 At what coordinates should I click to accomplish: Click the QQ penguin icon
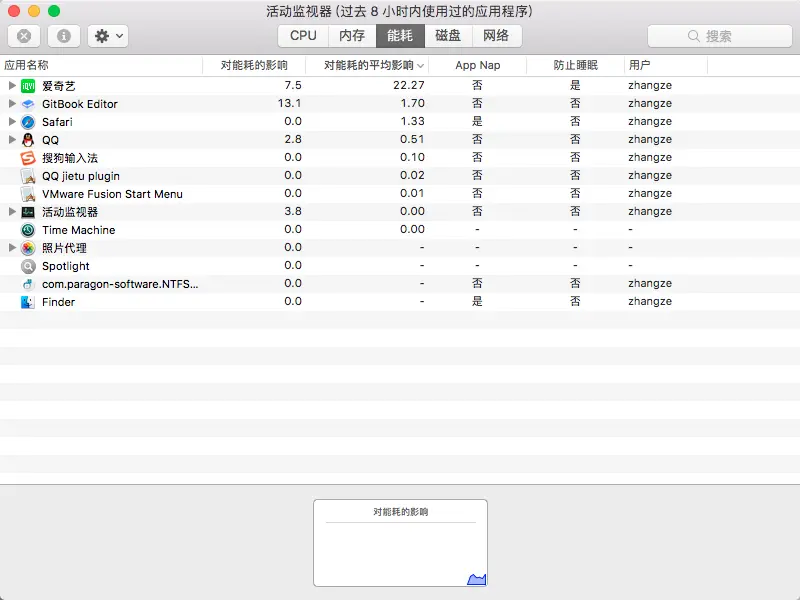tap(28, 140)
